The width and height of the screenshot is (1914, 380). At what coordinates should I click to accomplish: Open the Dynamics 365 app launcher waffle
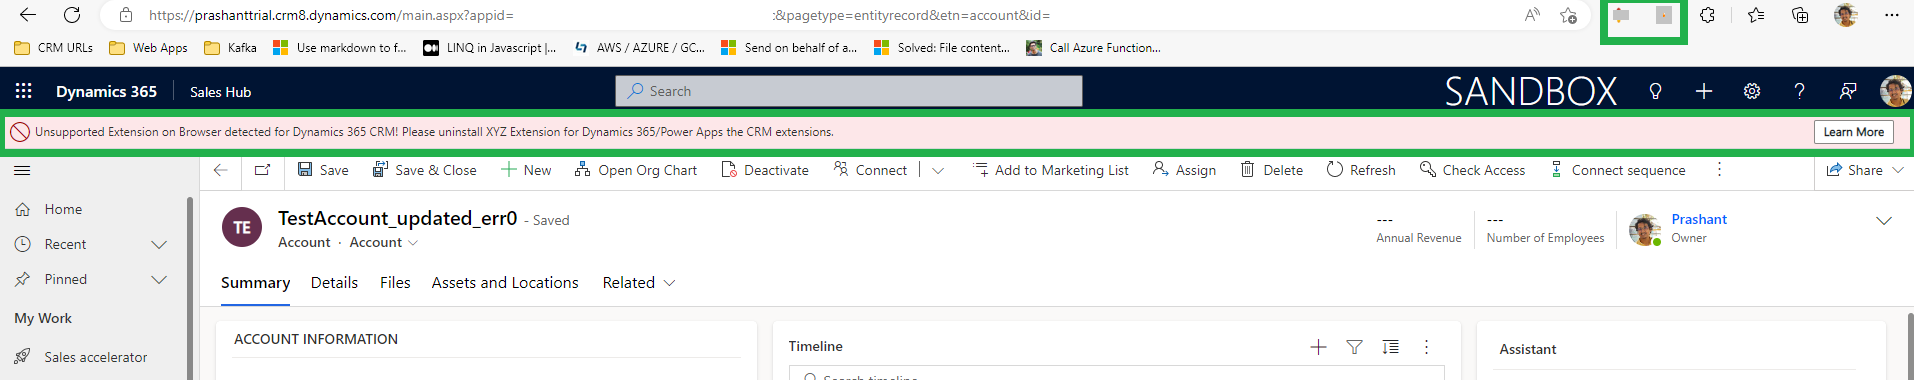(x=24, y=91)
